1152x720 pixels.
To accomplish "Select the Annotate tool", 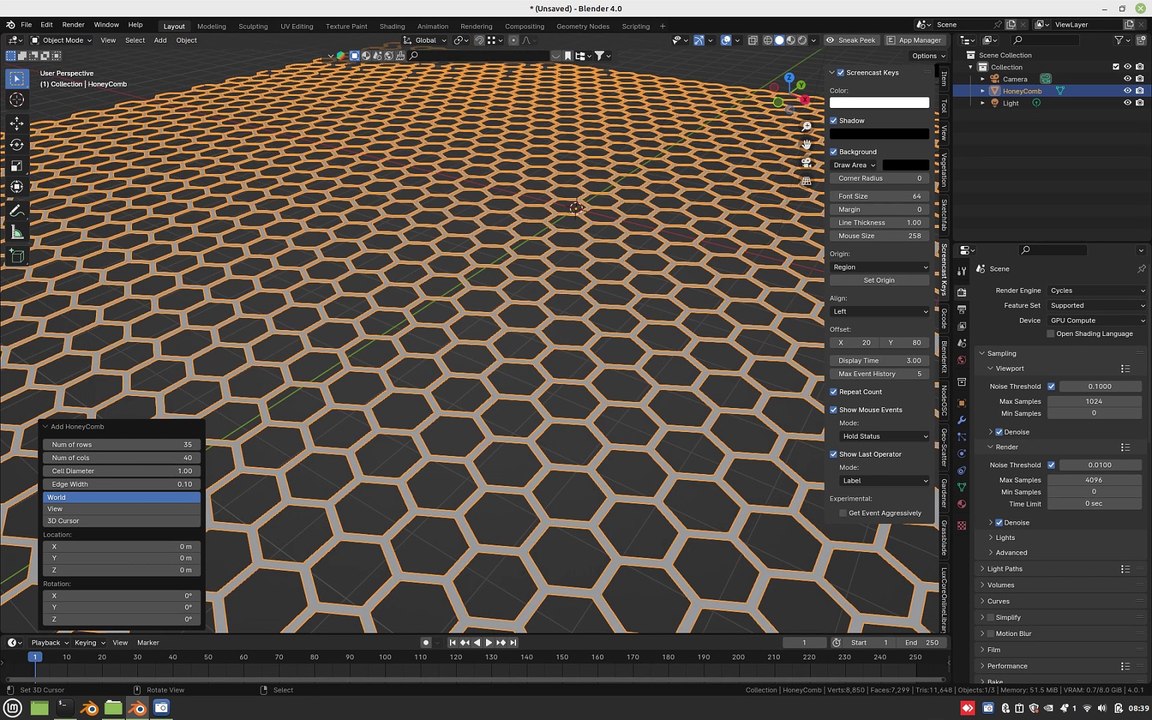I will [x=17, y=212].
